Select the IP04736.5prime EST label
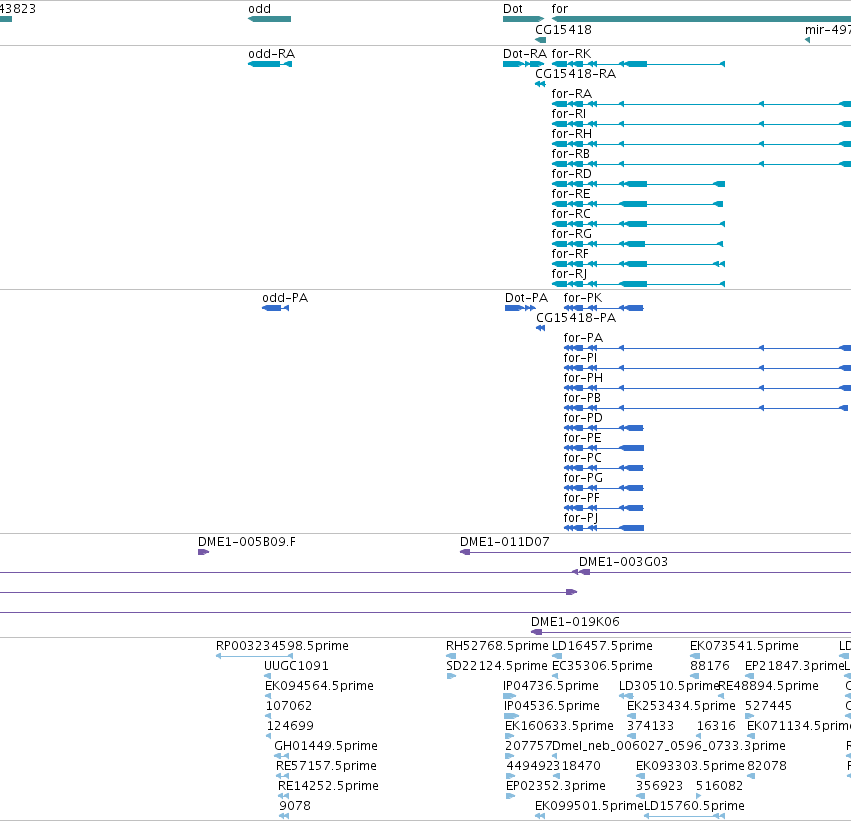The height and width of the screenshot is (821, 851). tap(551, 686)
